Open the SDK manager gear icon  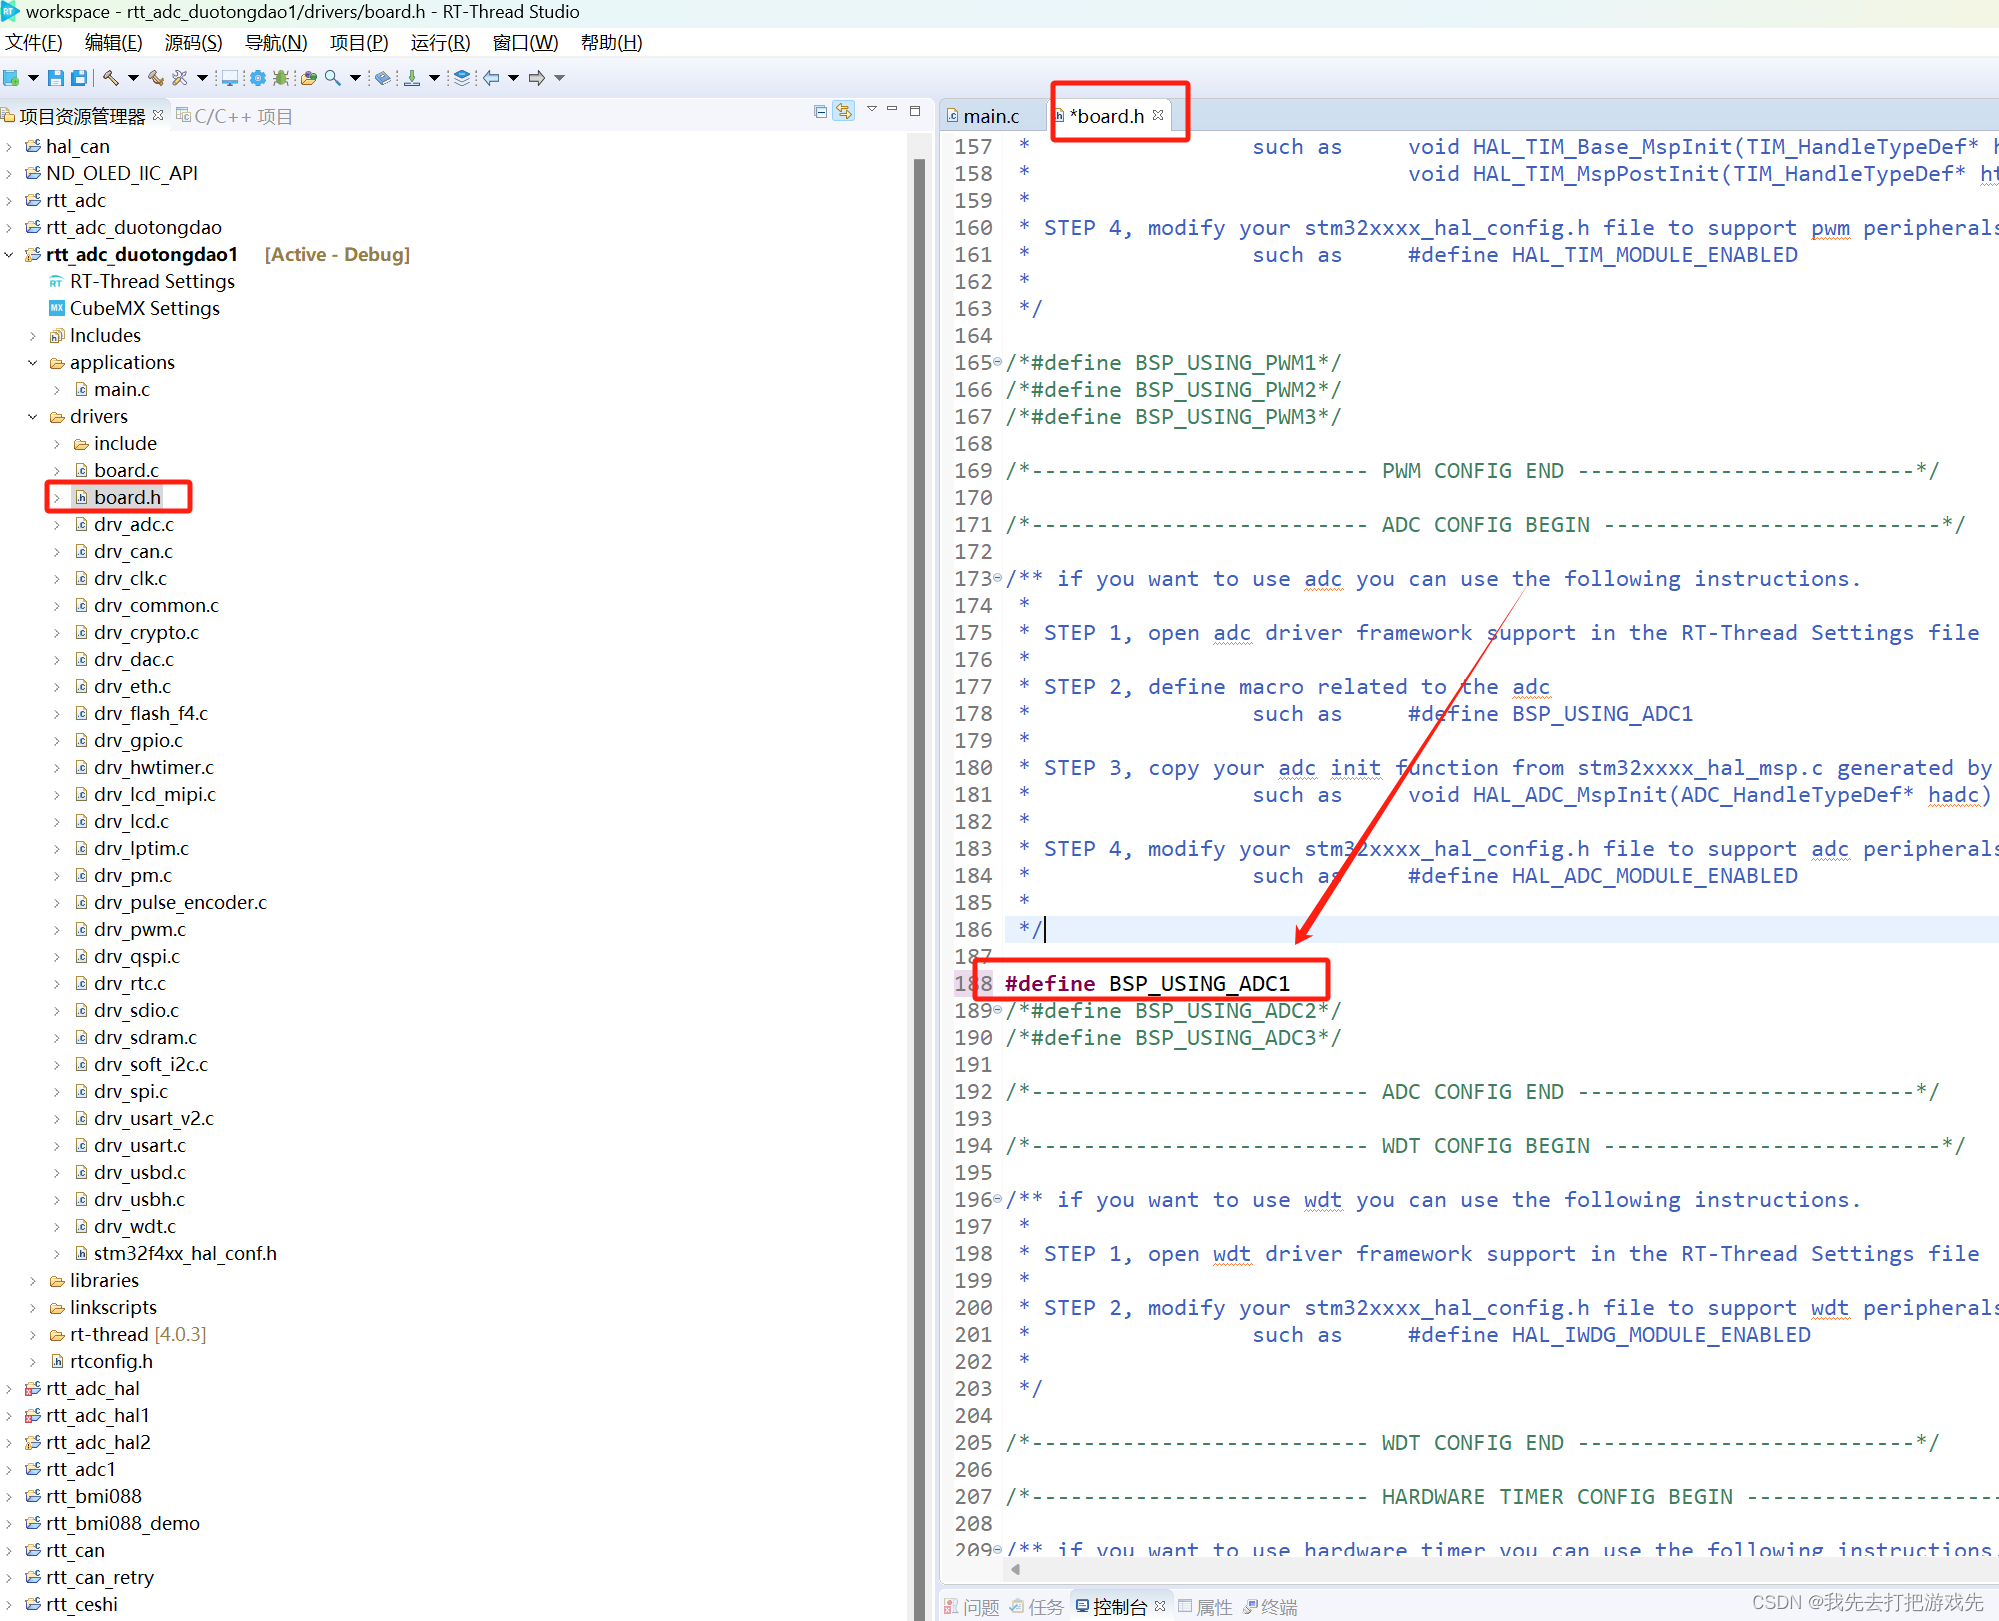pyautogui.click(x=258, y=78)
